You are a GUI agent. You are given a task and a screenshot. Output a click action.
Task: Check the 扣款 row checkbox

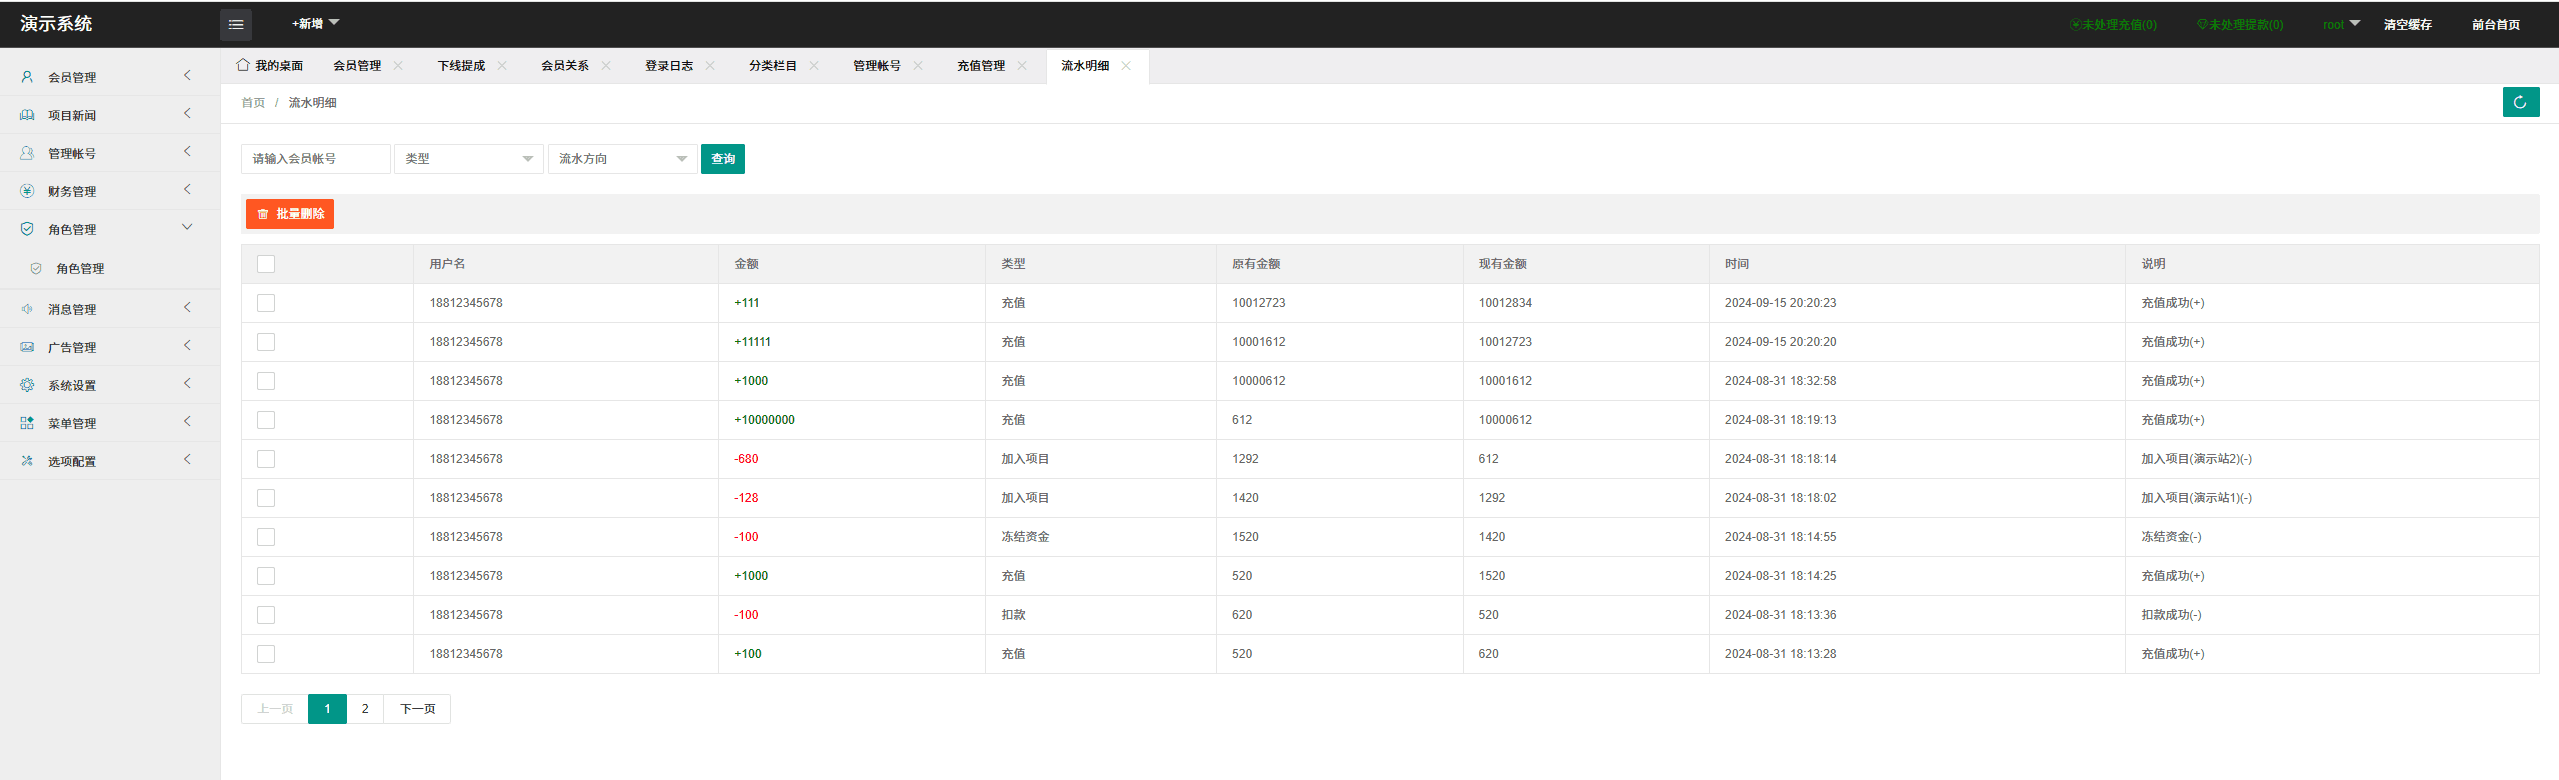pyautogui.click(x=266, y=615)
